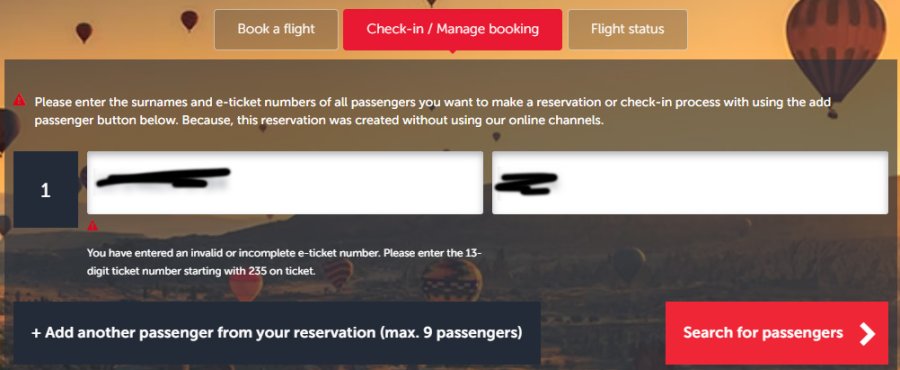Open the Book a flight tab
The width and height of the screenshot is (900, 370).
click(x=276, y=29)
